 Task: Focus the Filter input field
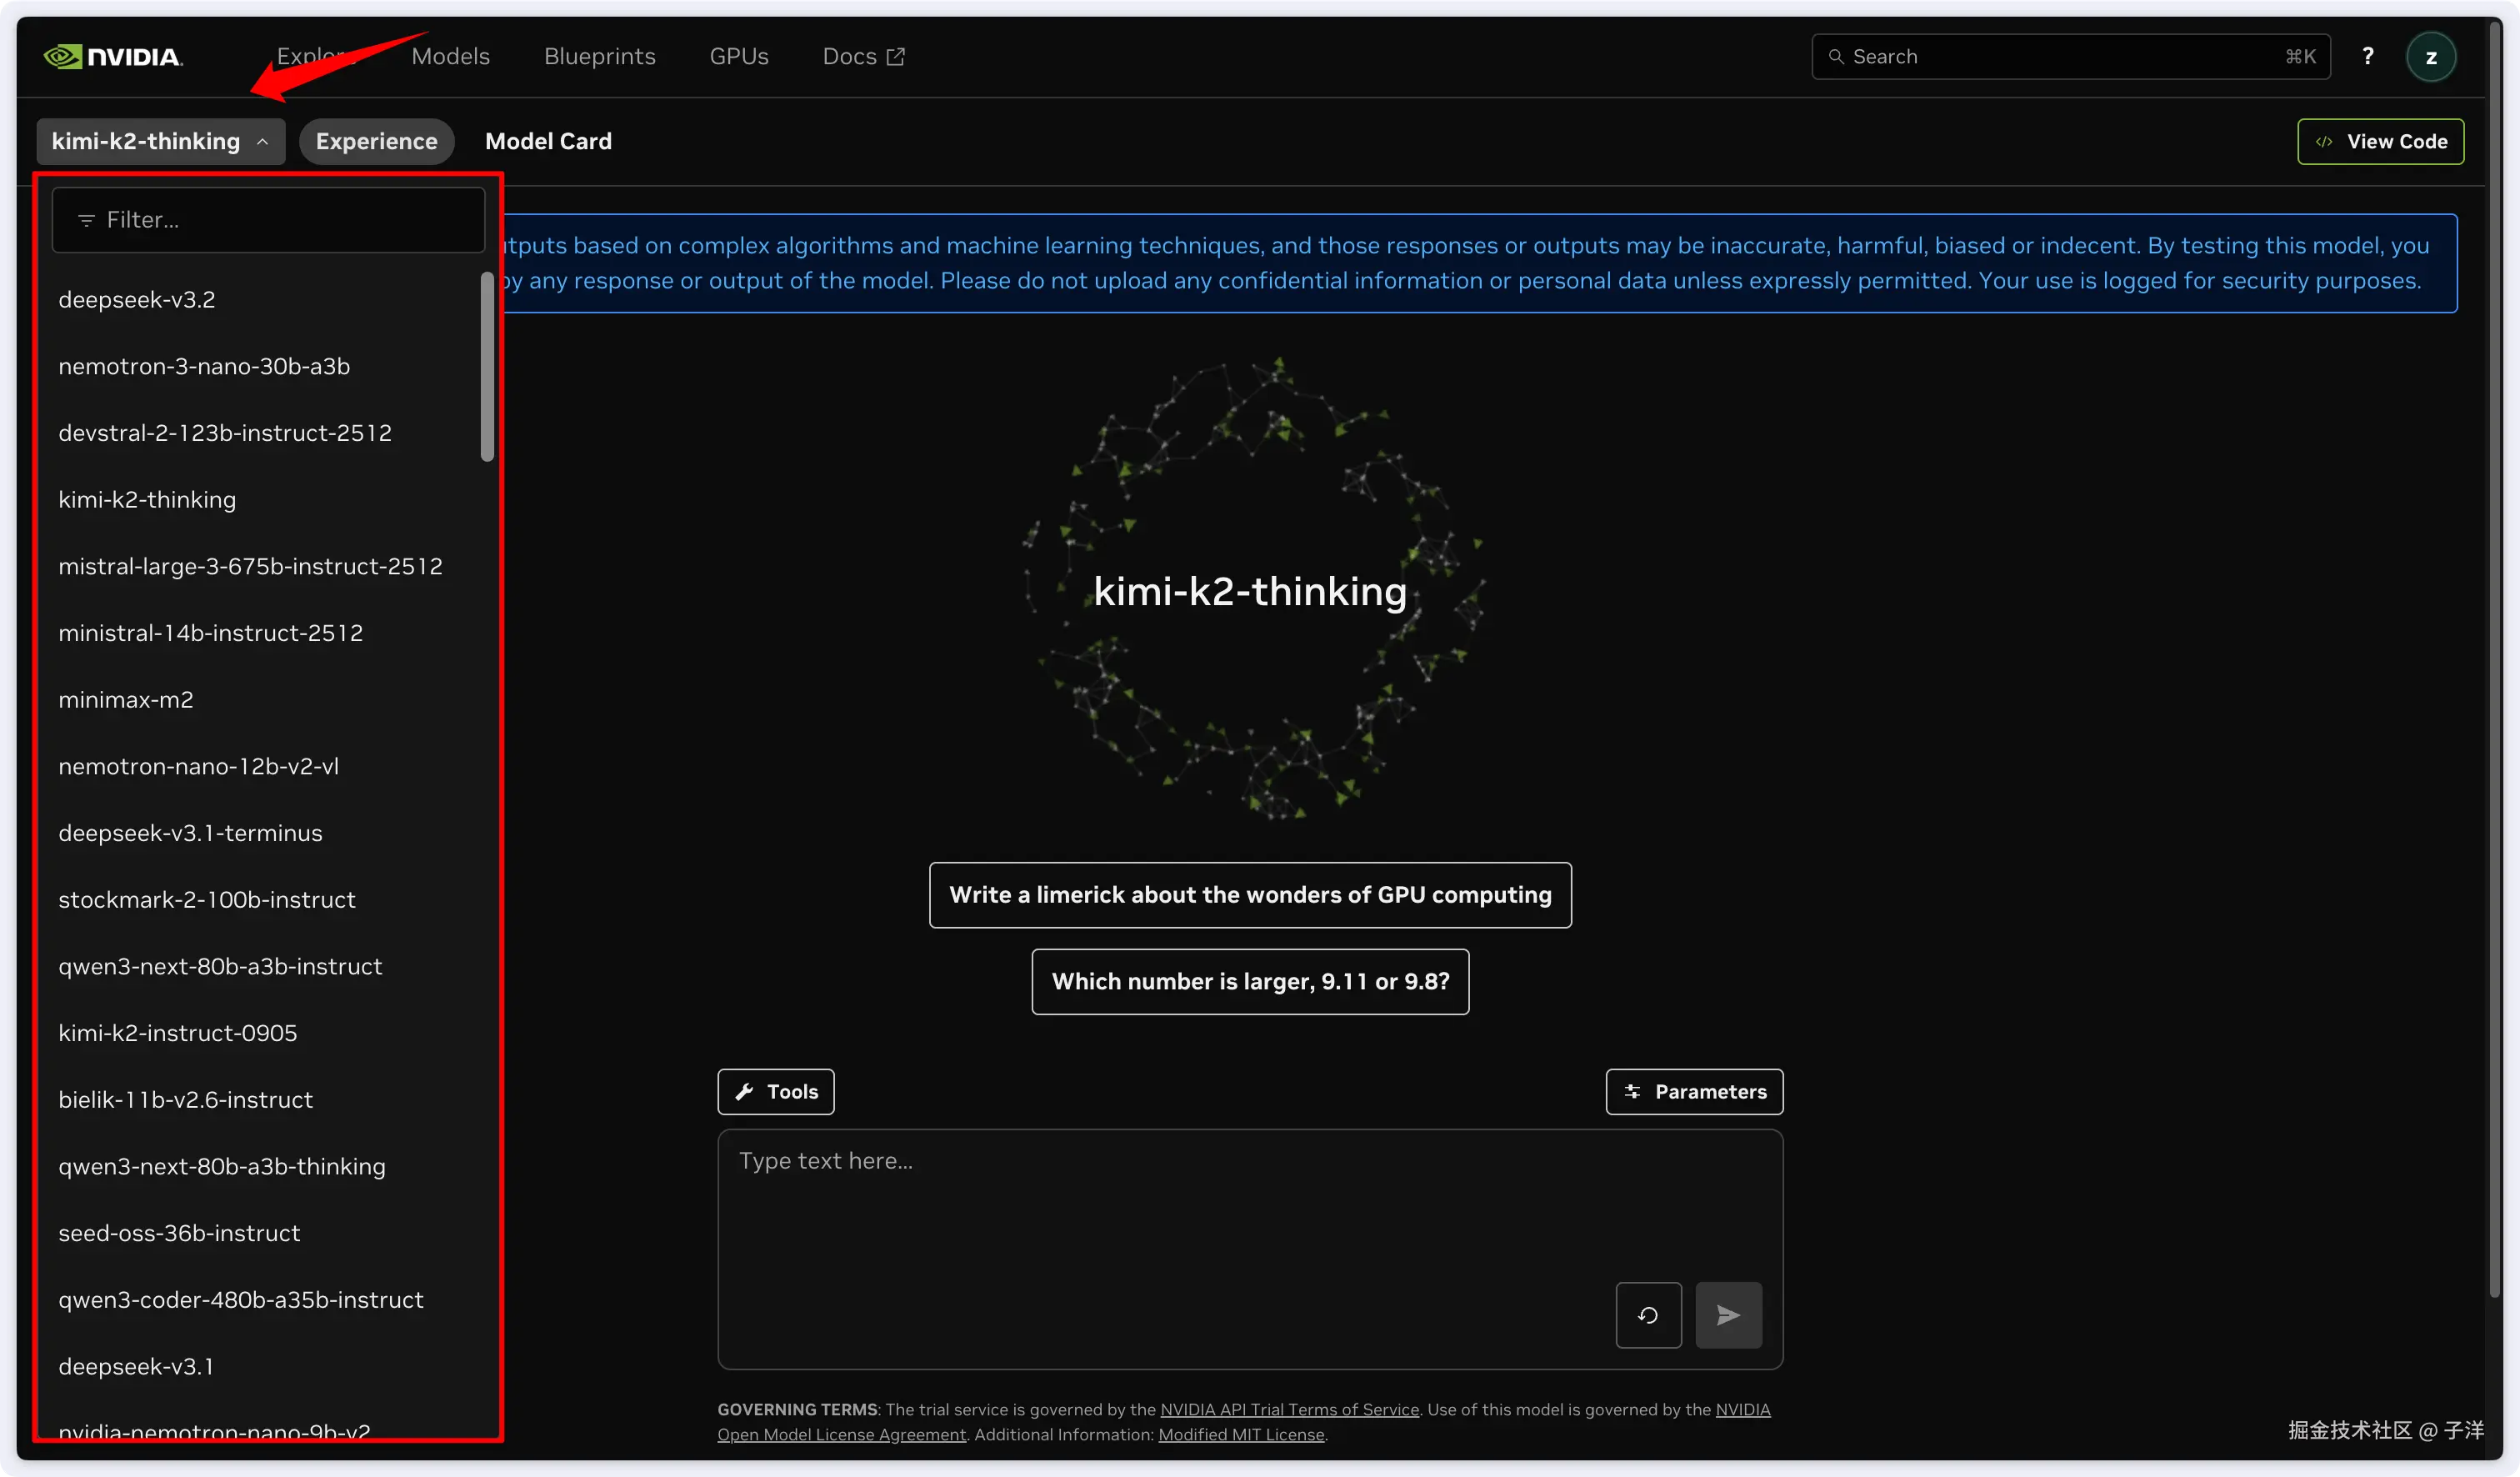pos(268,220)
